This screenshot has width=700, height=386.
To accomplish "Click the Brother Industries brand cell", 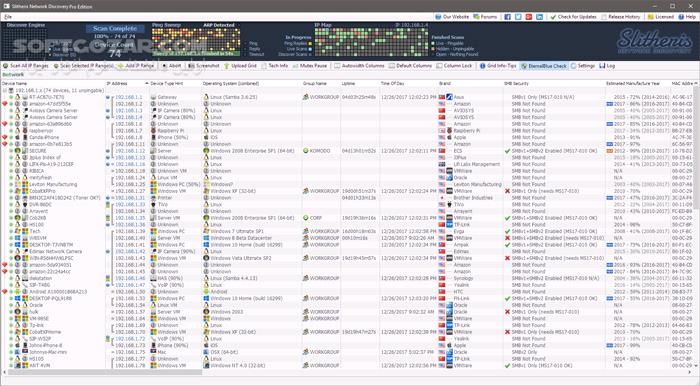I will tap(473, 198).
